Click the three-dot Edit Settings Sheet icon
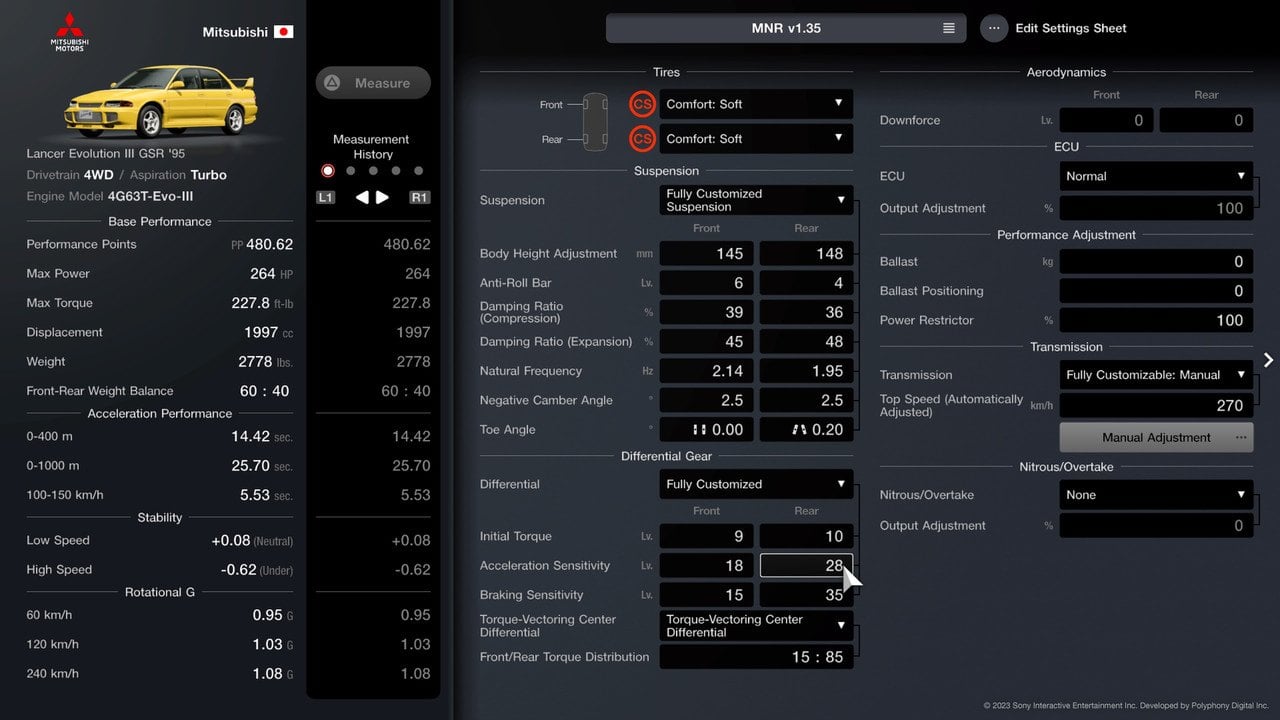1280x720 pixels. (993, 28)
